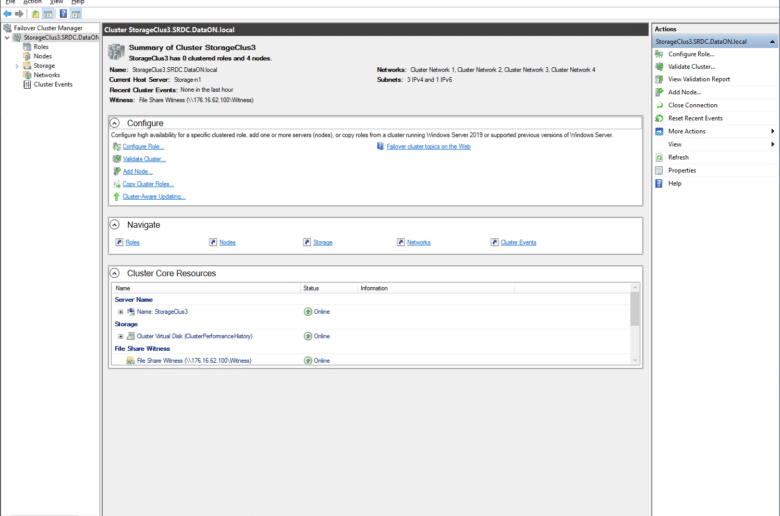
Task: Click Properties in Actions pane
Action: [682, 170]
